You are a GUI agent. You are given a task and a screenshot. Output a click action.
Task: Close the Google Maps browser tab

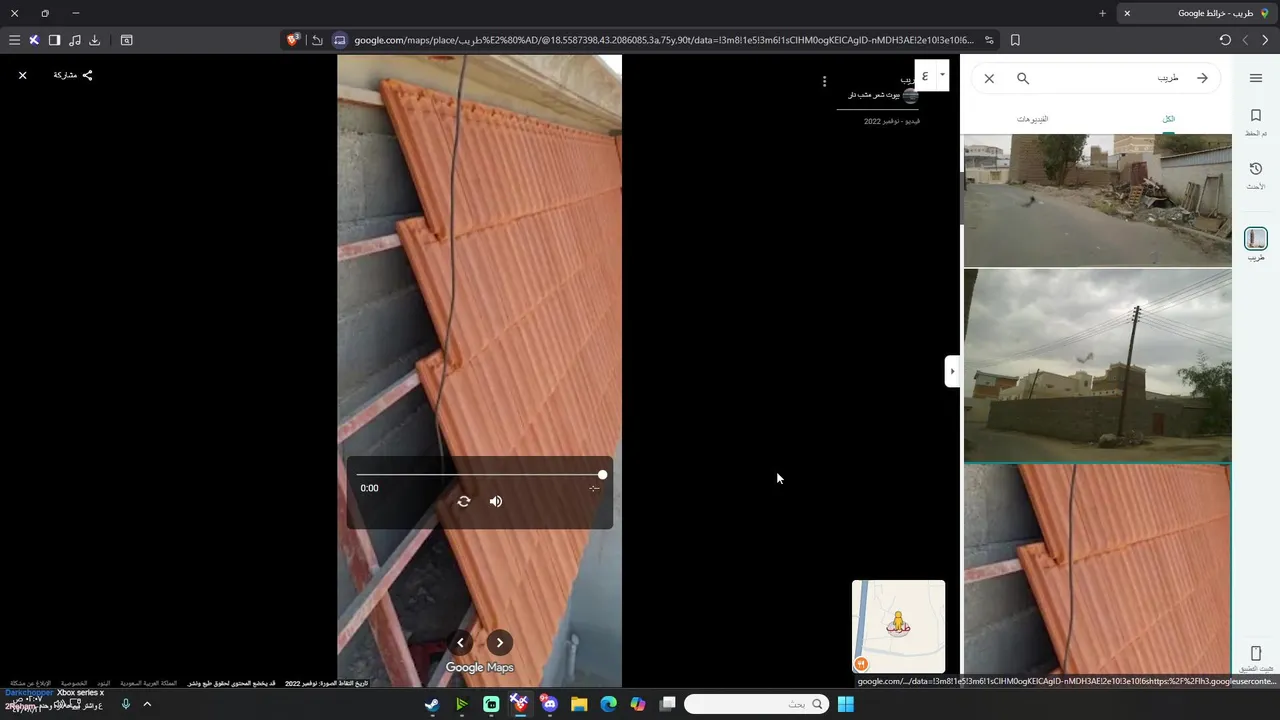(1127, 13)
